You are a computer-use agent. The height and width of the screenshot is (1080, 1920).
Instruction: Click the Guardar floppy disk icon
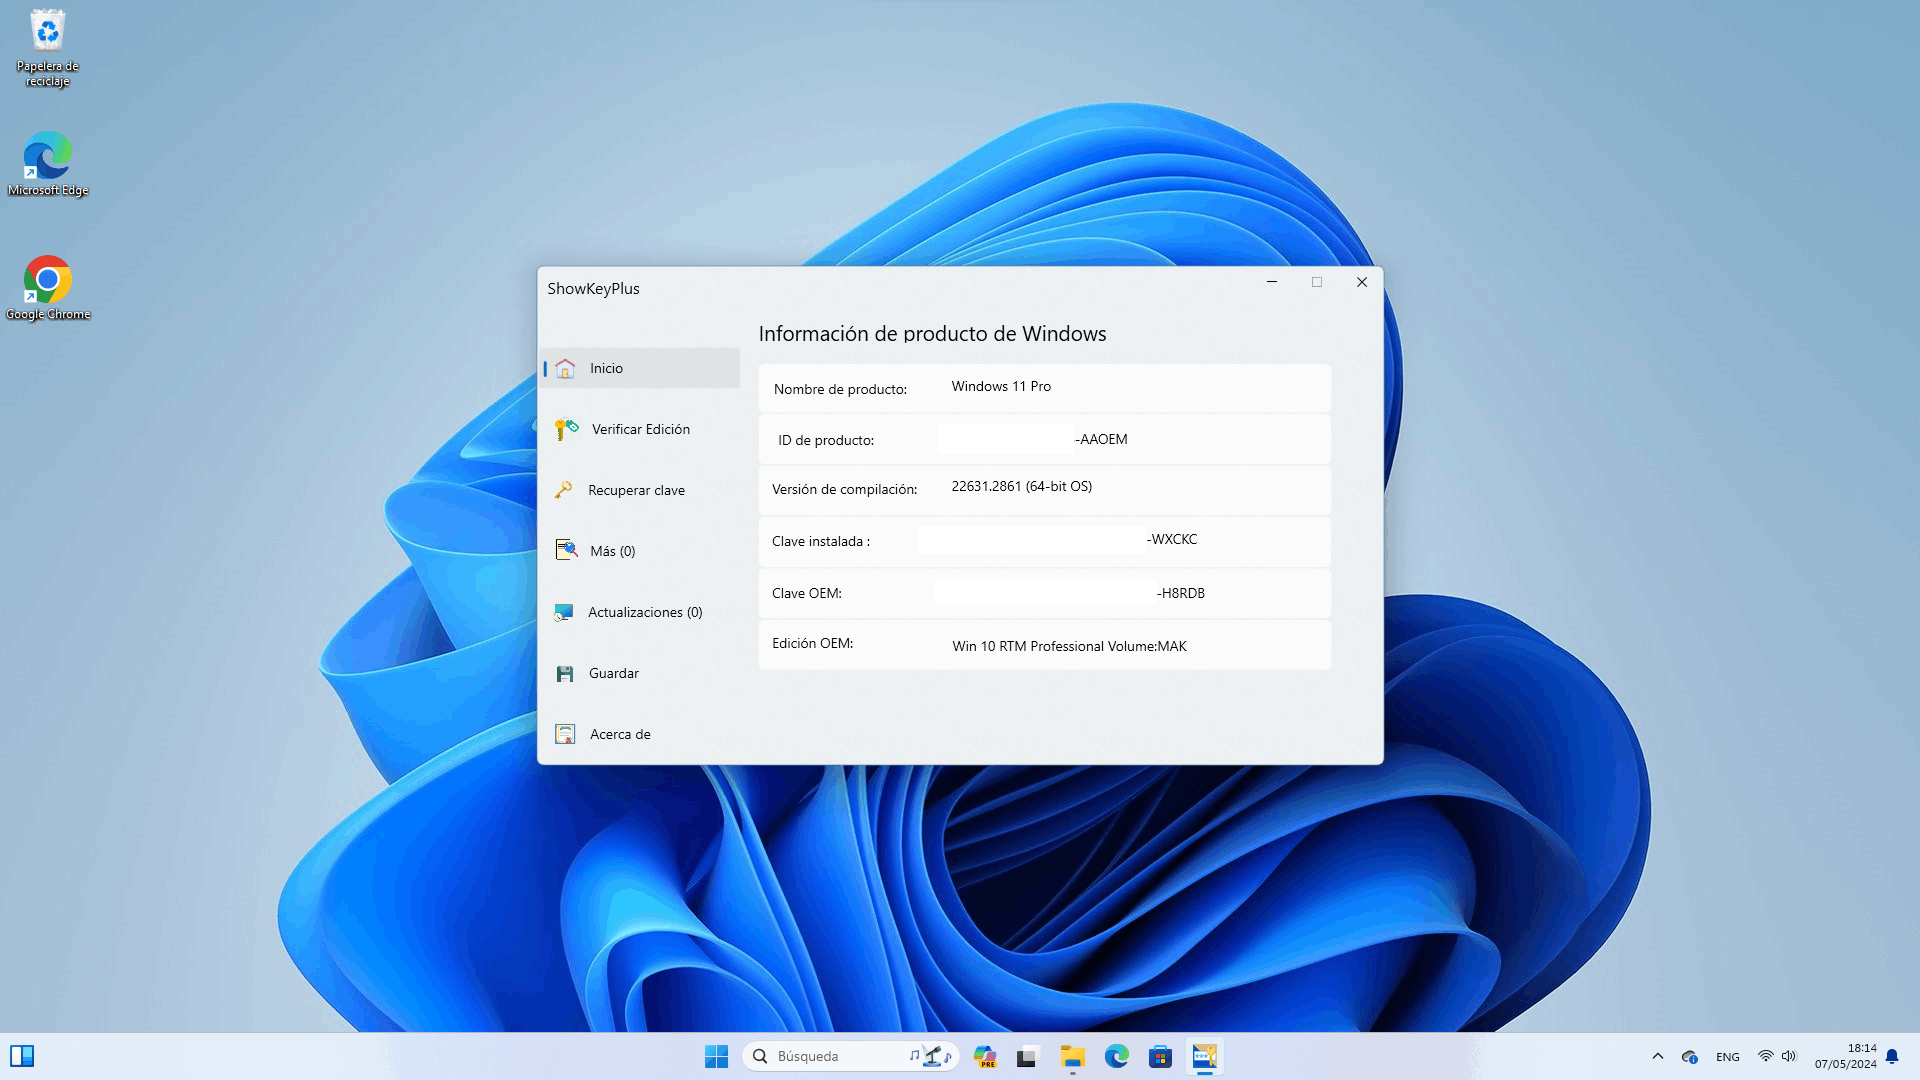565,673
